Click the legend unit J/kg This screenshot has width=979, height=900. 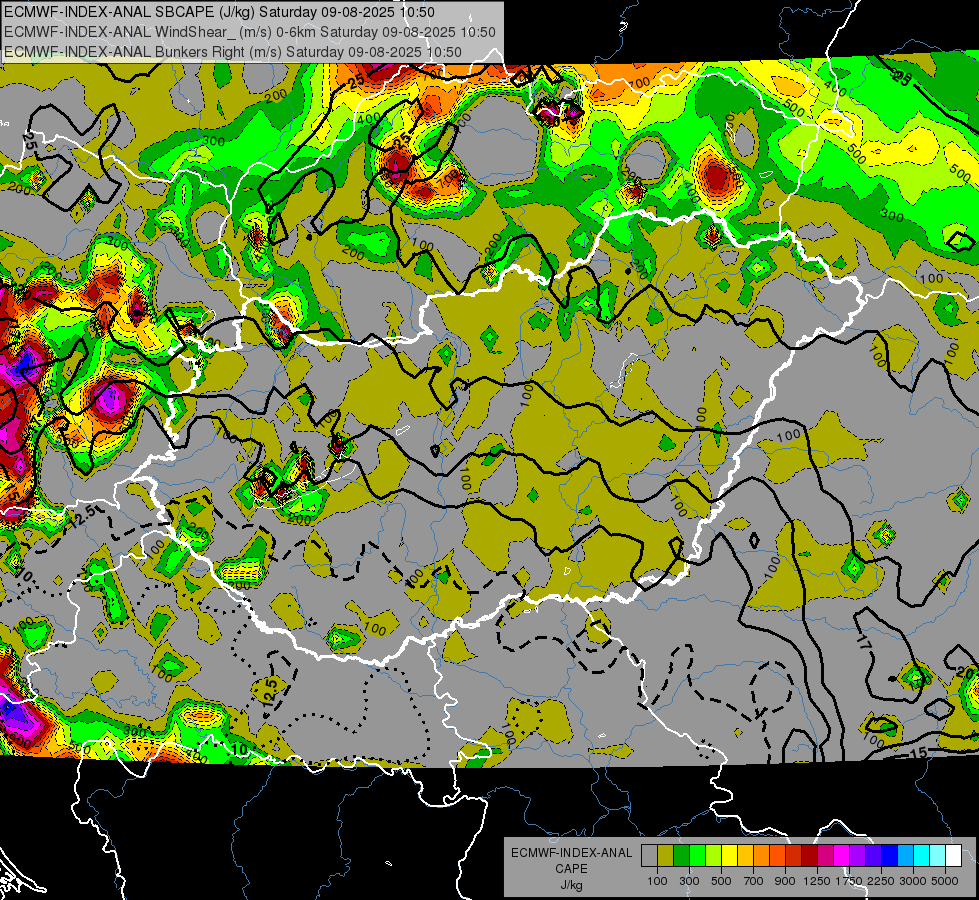click(571, 885)
